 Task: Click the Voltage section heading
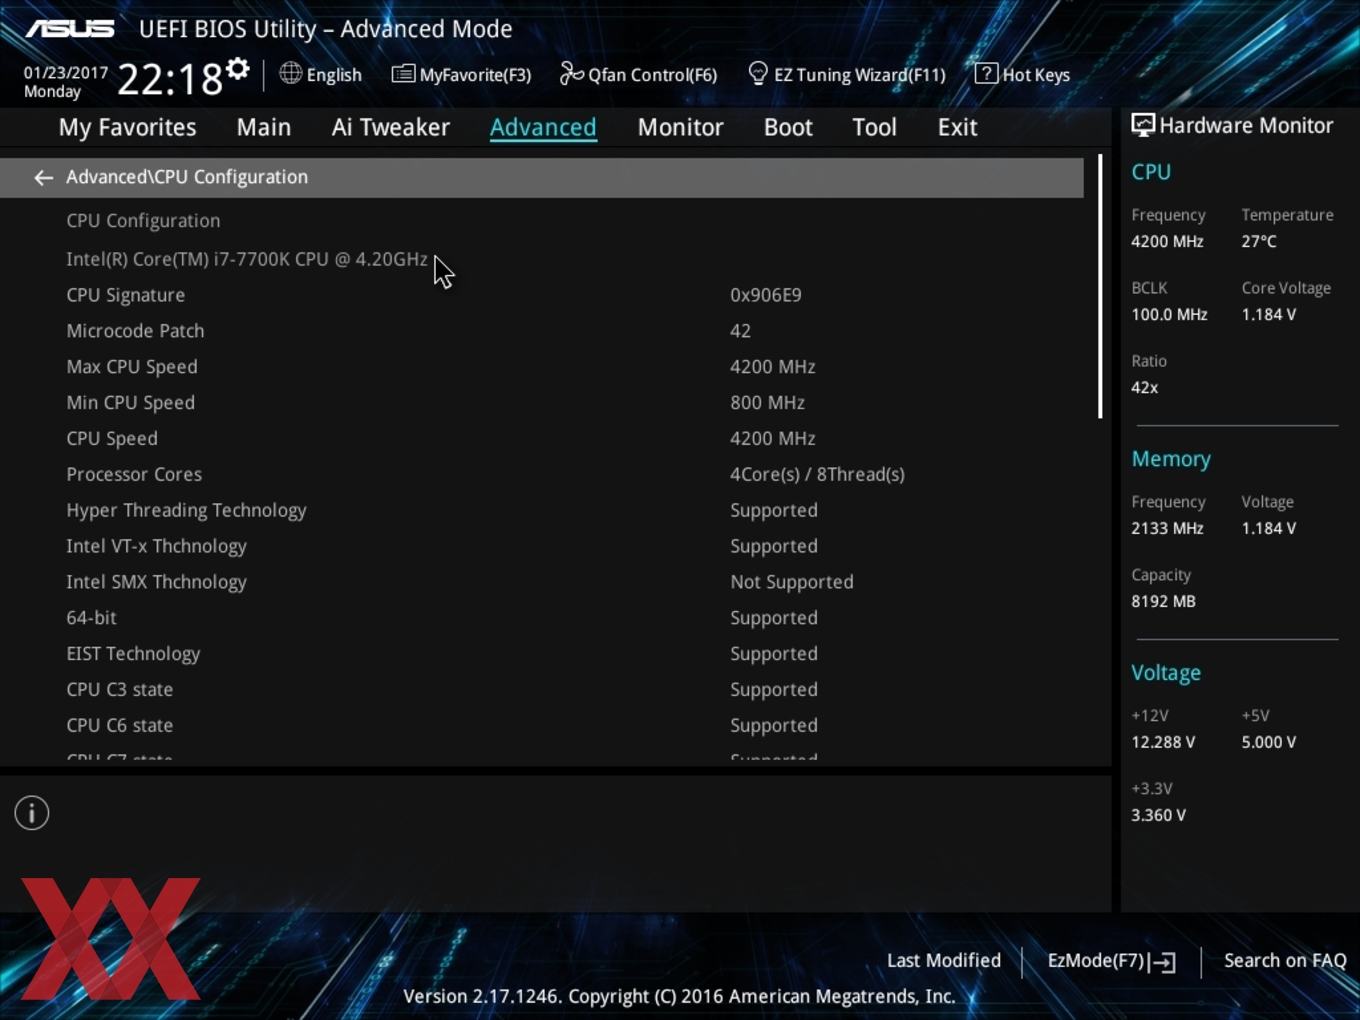coord(1166,673)
